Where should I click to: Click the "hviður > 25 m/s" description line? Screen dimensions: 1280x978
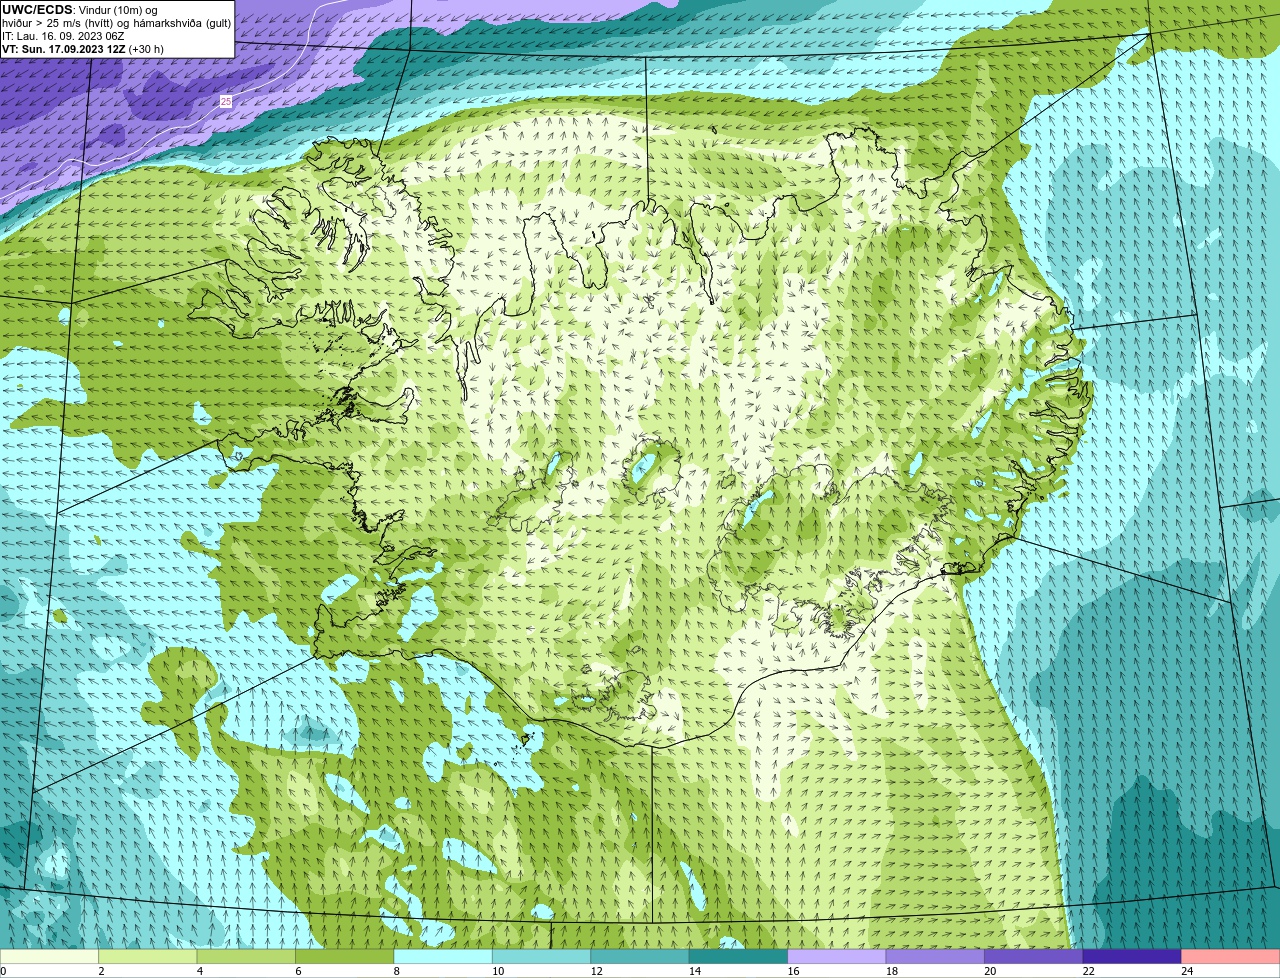117,23
